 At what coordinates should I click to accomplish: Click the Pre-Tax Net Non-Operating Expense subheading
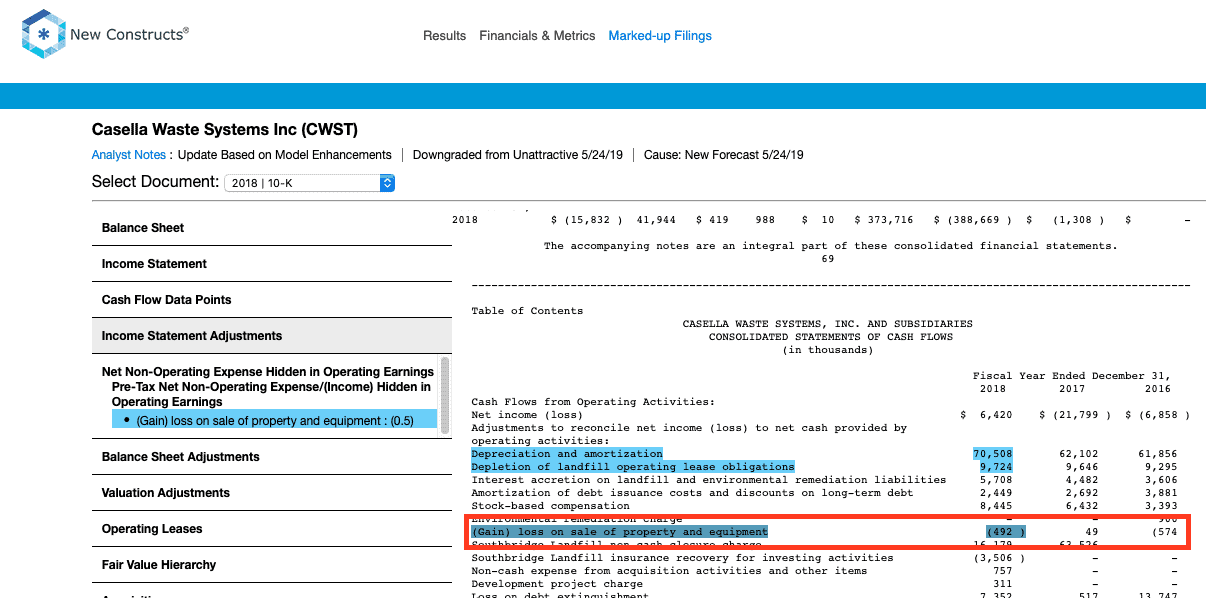(x=271, y=394)
